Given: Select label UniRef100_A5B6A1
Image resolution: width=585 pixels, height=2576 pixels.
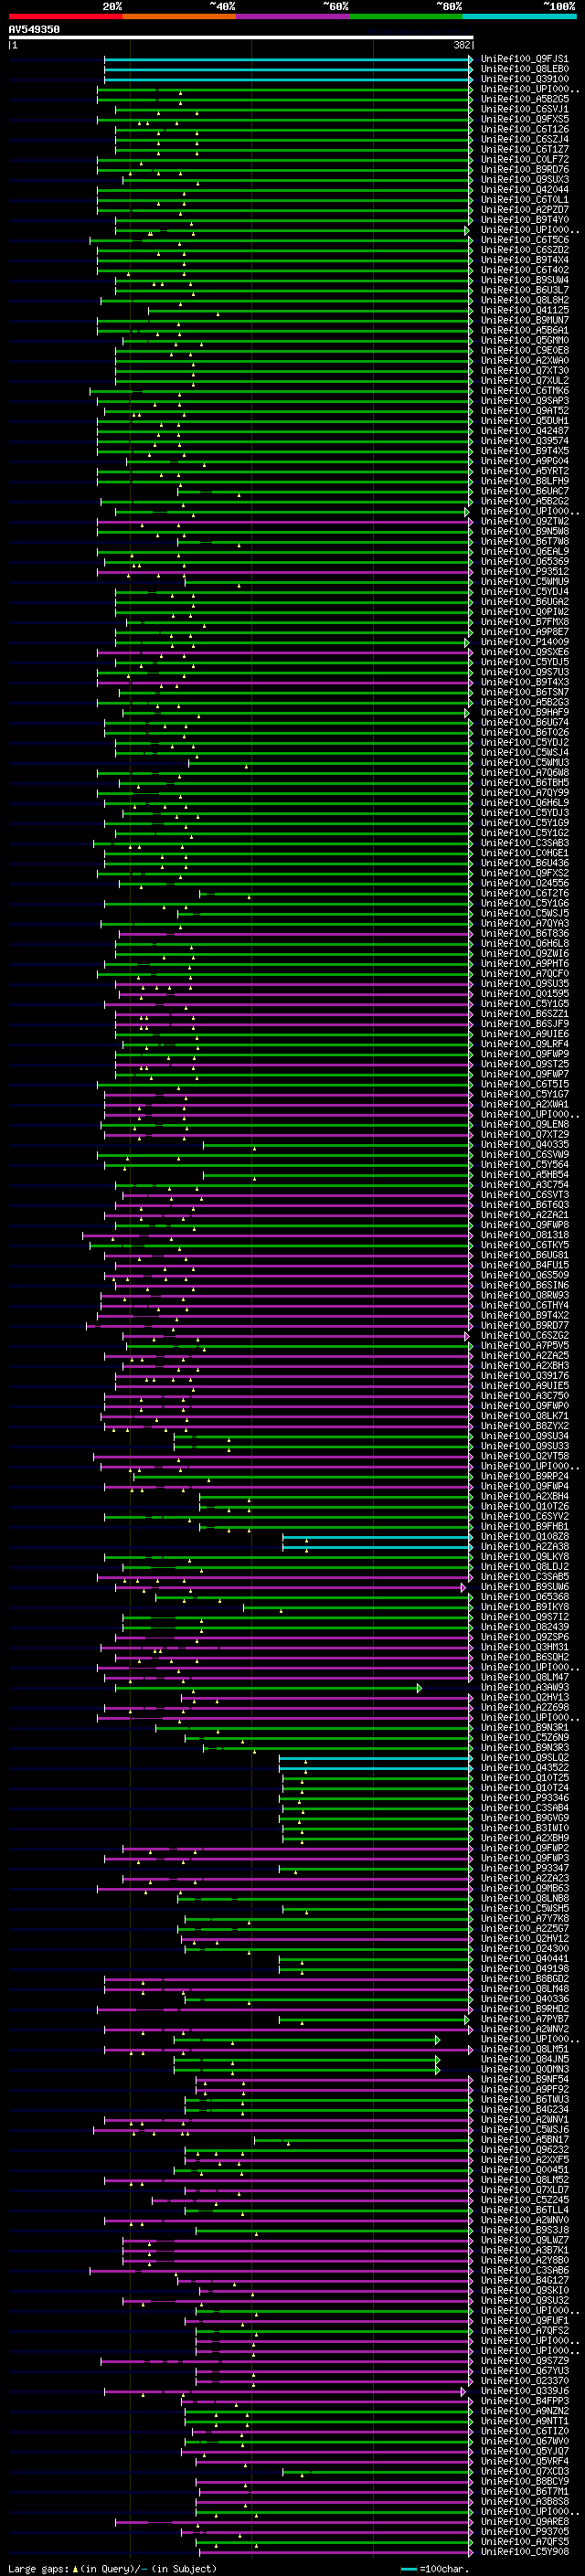Looking at the screenshot, I should click(x=525, y=330).
